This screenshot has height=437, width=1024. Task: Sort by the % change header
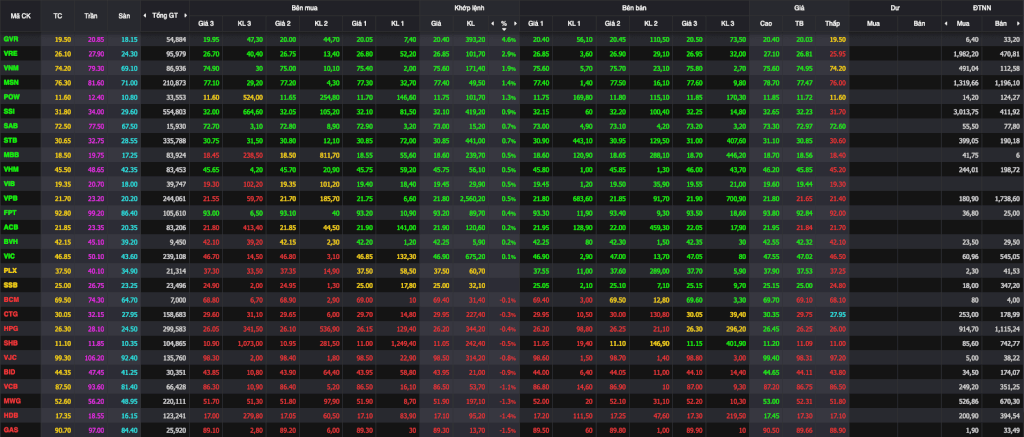504,24
